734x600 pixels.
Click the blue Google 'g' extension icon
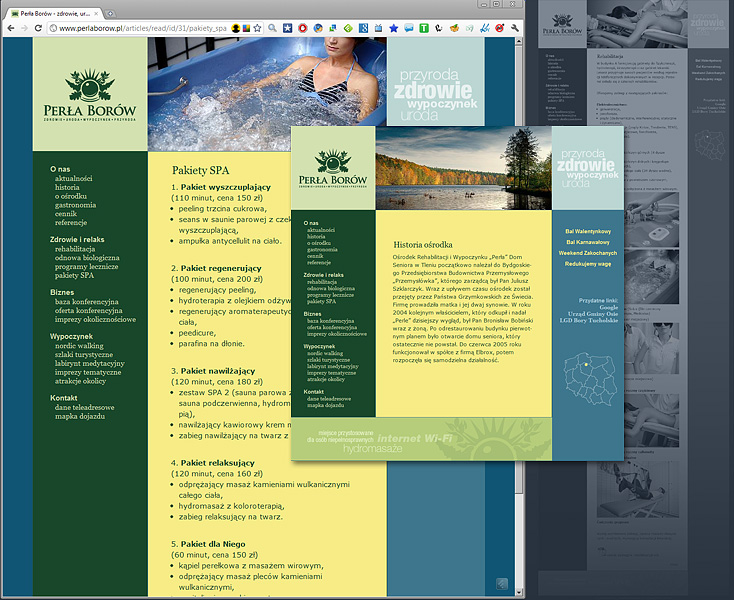[363, 28]
